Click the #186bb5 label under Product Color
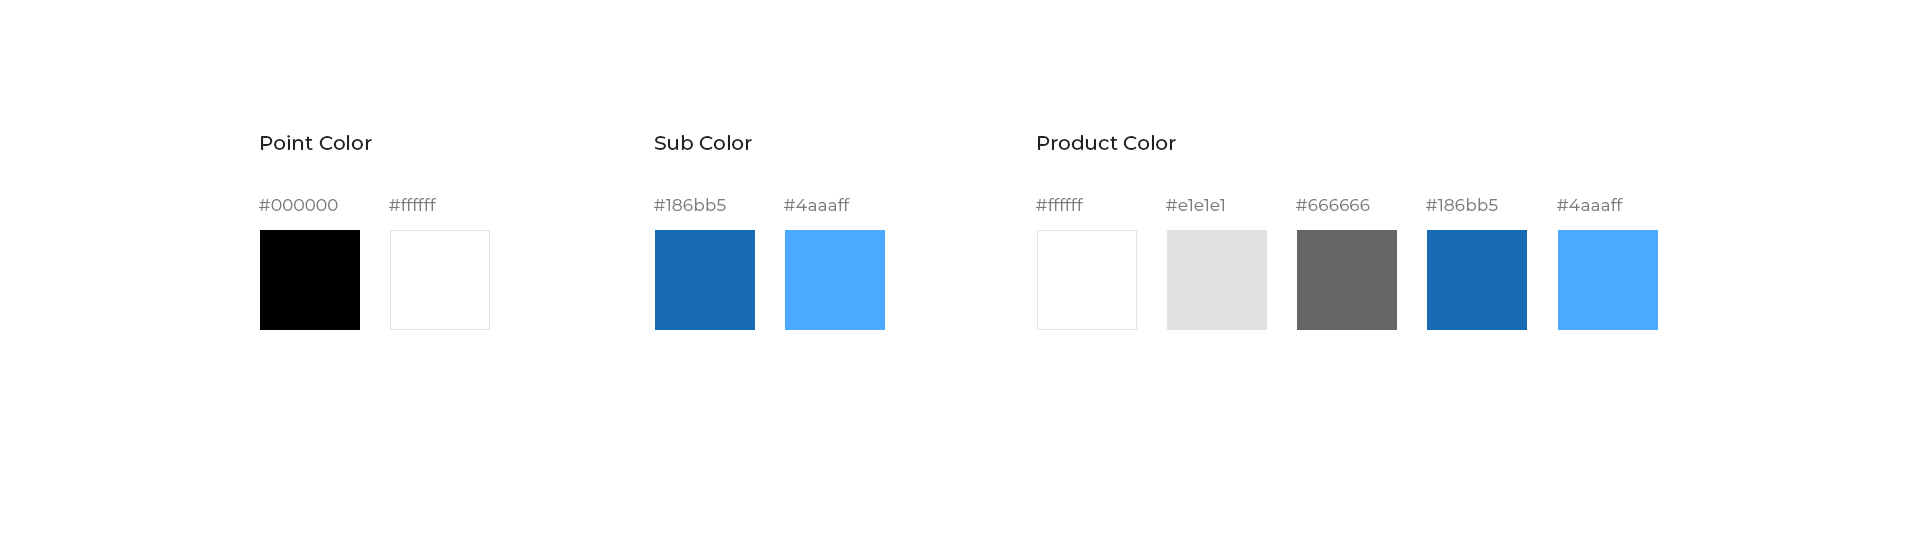This screenshot has height=560, width=1920. pos(1462,205)
